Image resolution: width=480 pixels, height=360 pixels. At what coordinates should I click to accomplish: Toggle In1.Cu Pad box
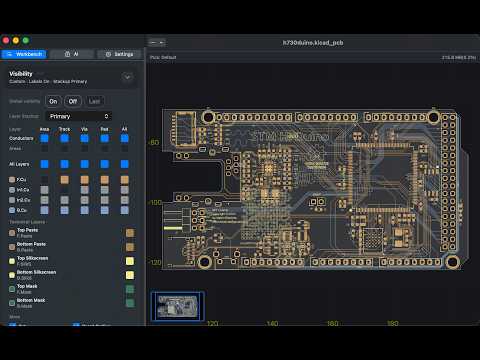click(105, 190)
